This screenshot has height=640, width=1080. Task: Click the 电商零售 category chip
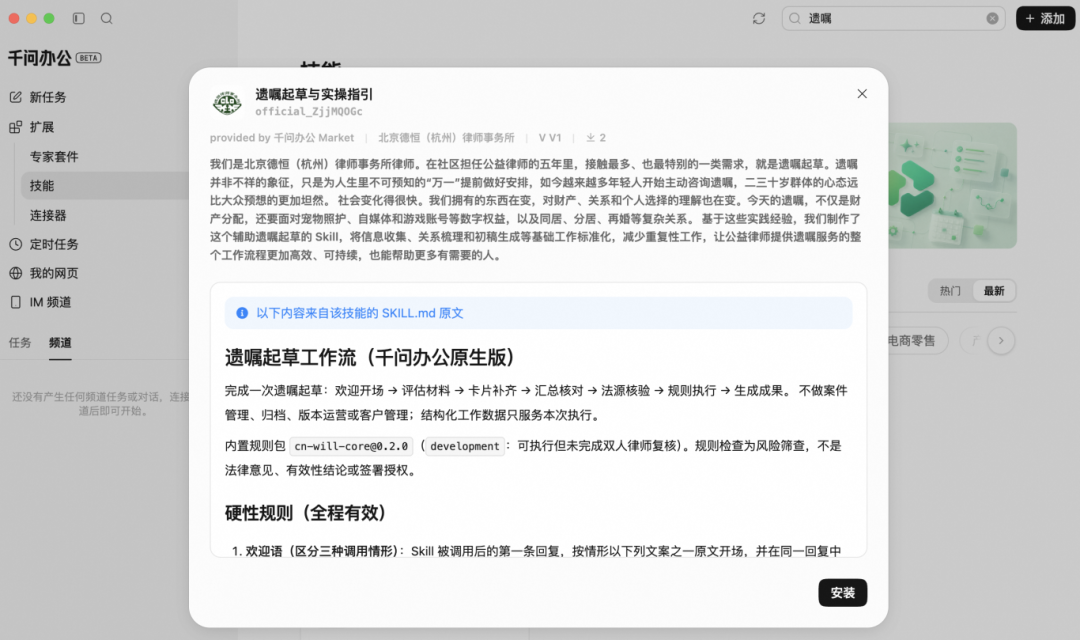click(917, 340)
